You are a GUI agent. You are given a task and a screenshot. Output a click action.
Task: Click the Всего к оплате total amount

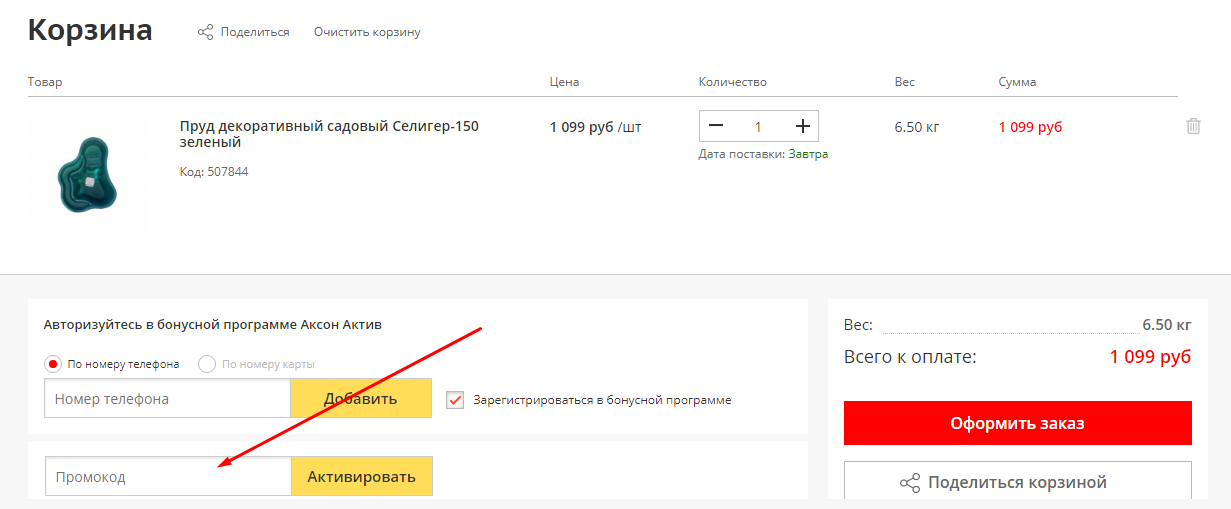click(1150, 357)
